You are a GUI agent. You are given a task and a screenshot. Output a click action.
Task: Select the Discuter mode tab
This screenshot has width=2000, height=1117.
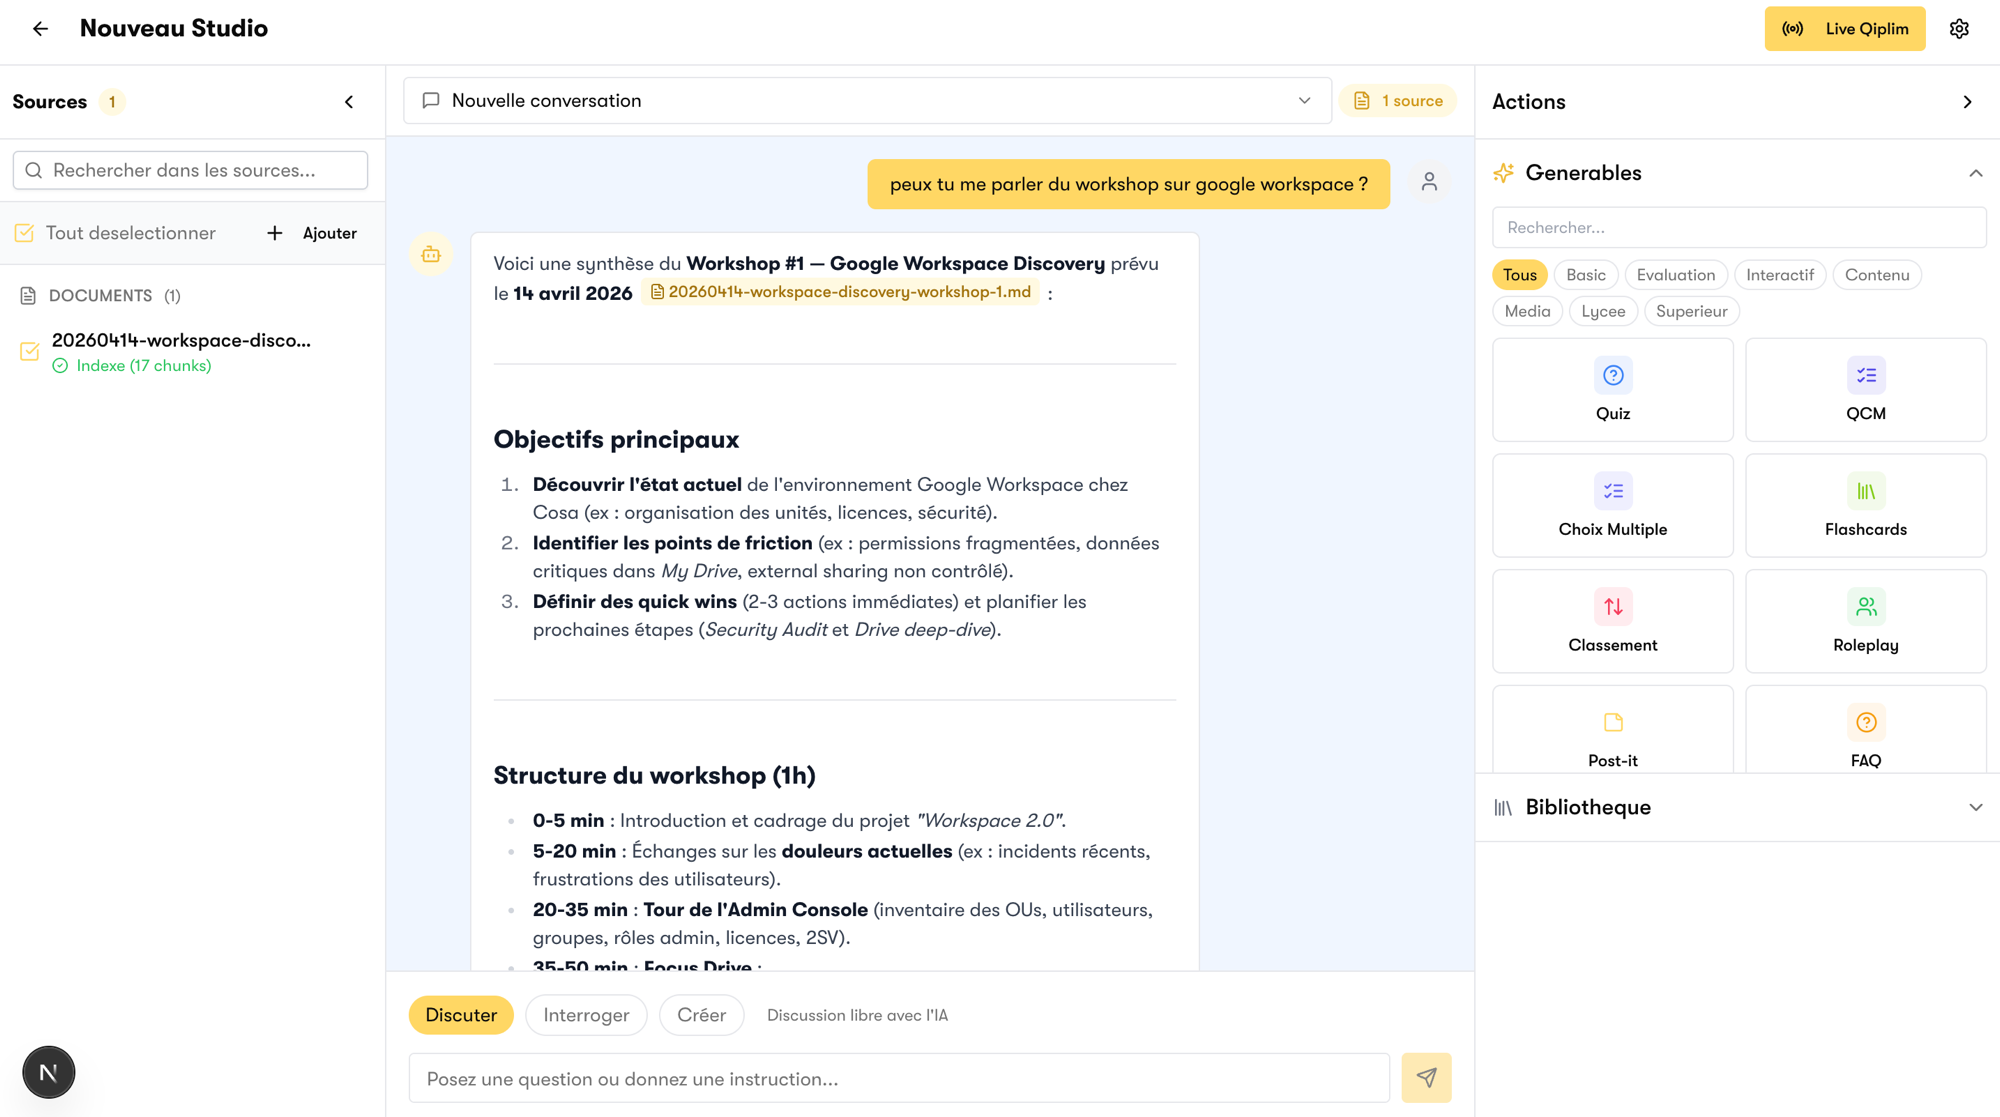461,1015
